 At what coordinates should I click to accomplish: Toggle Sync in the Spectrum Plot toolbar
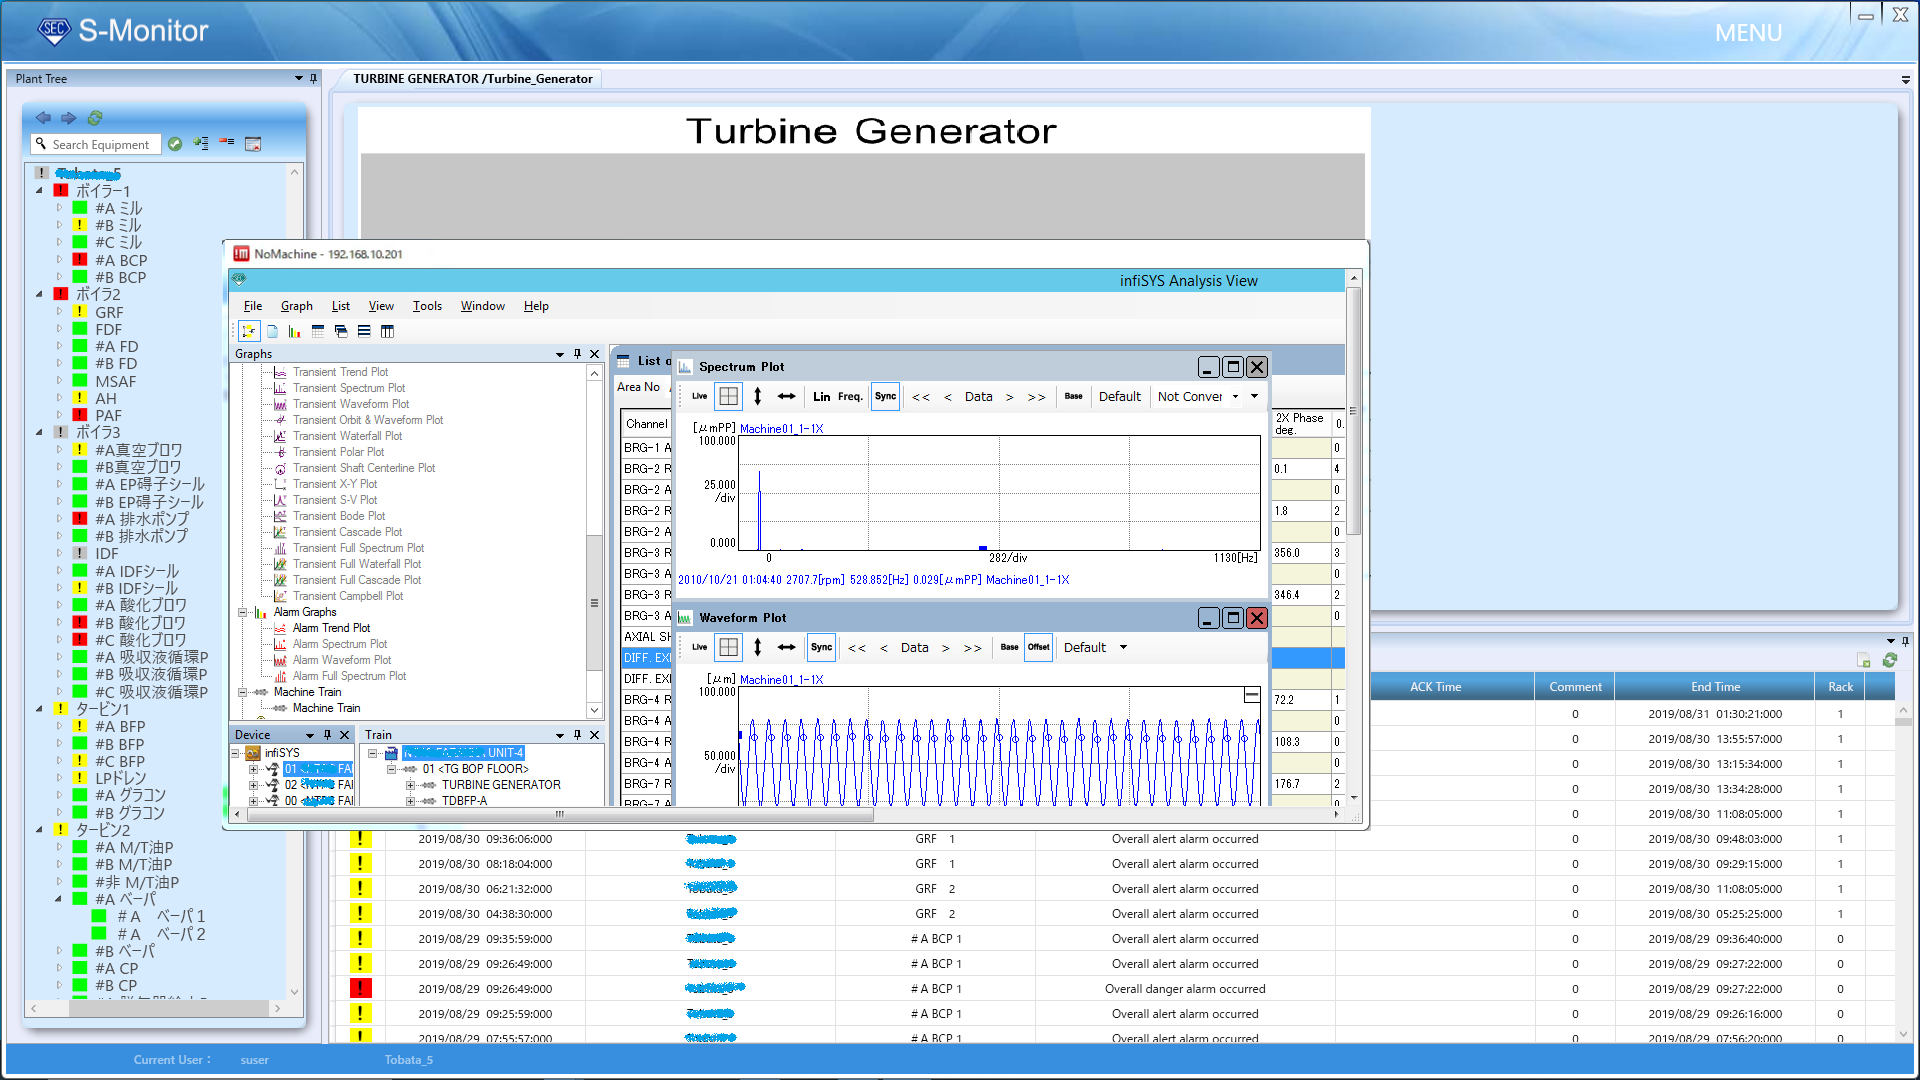(x=885, y=397)
